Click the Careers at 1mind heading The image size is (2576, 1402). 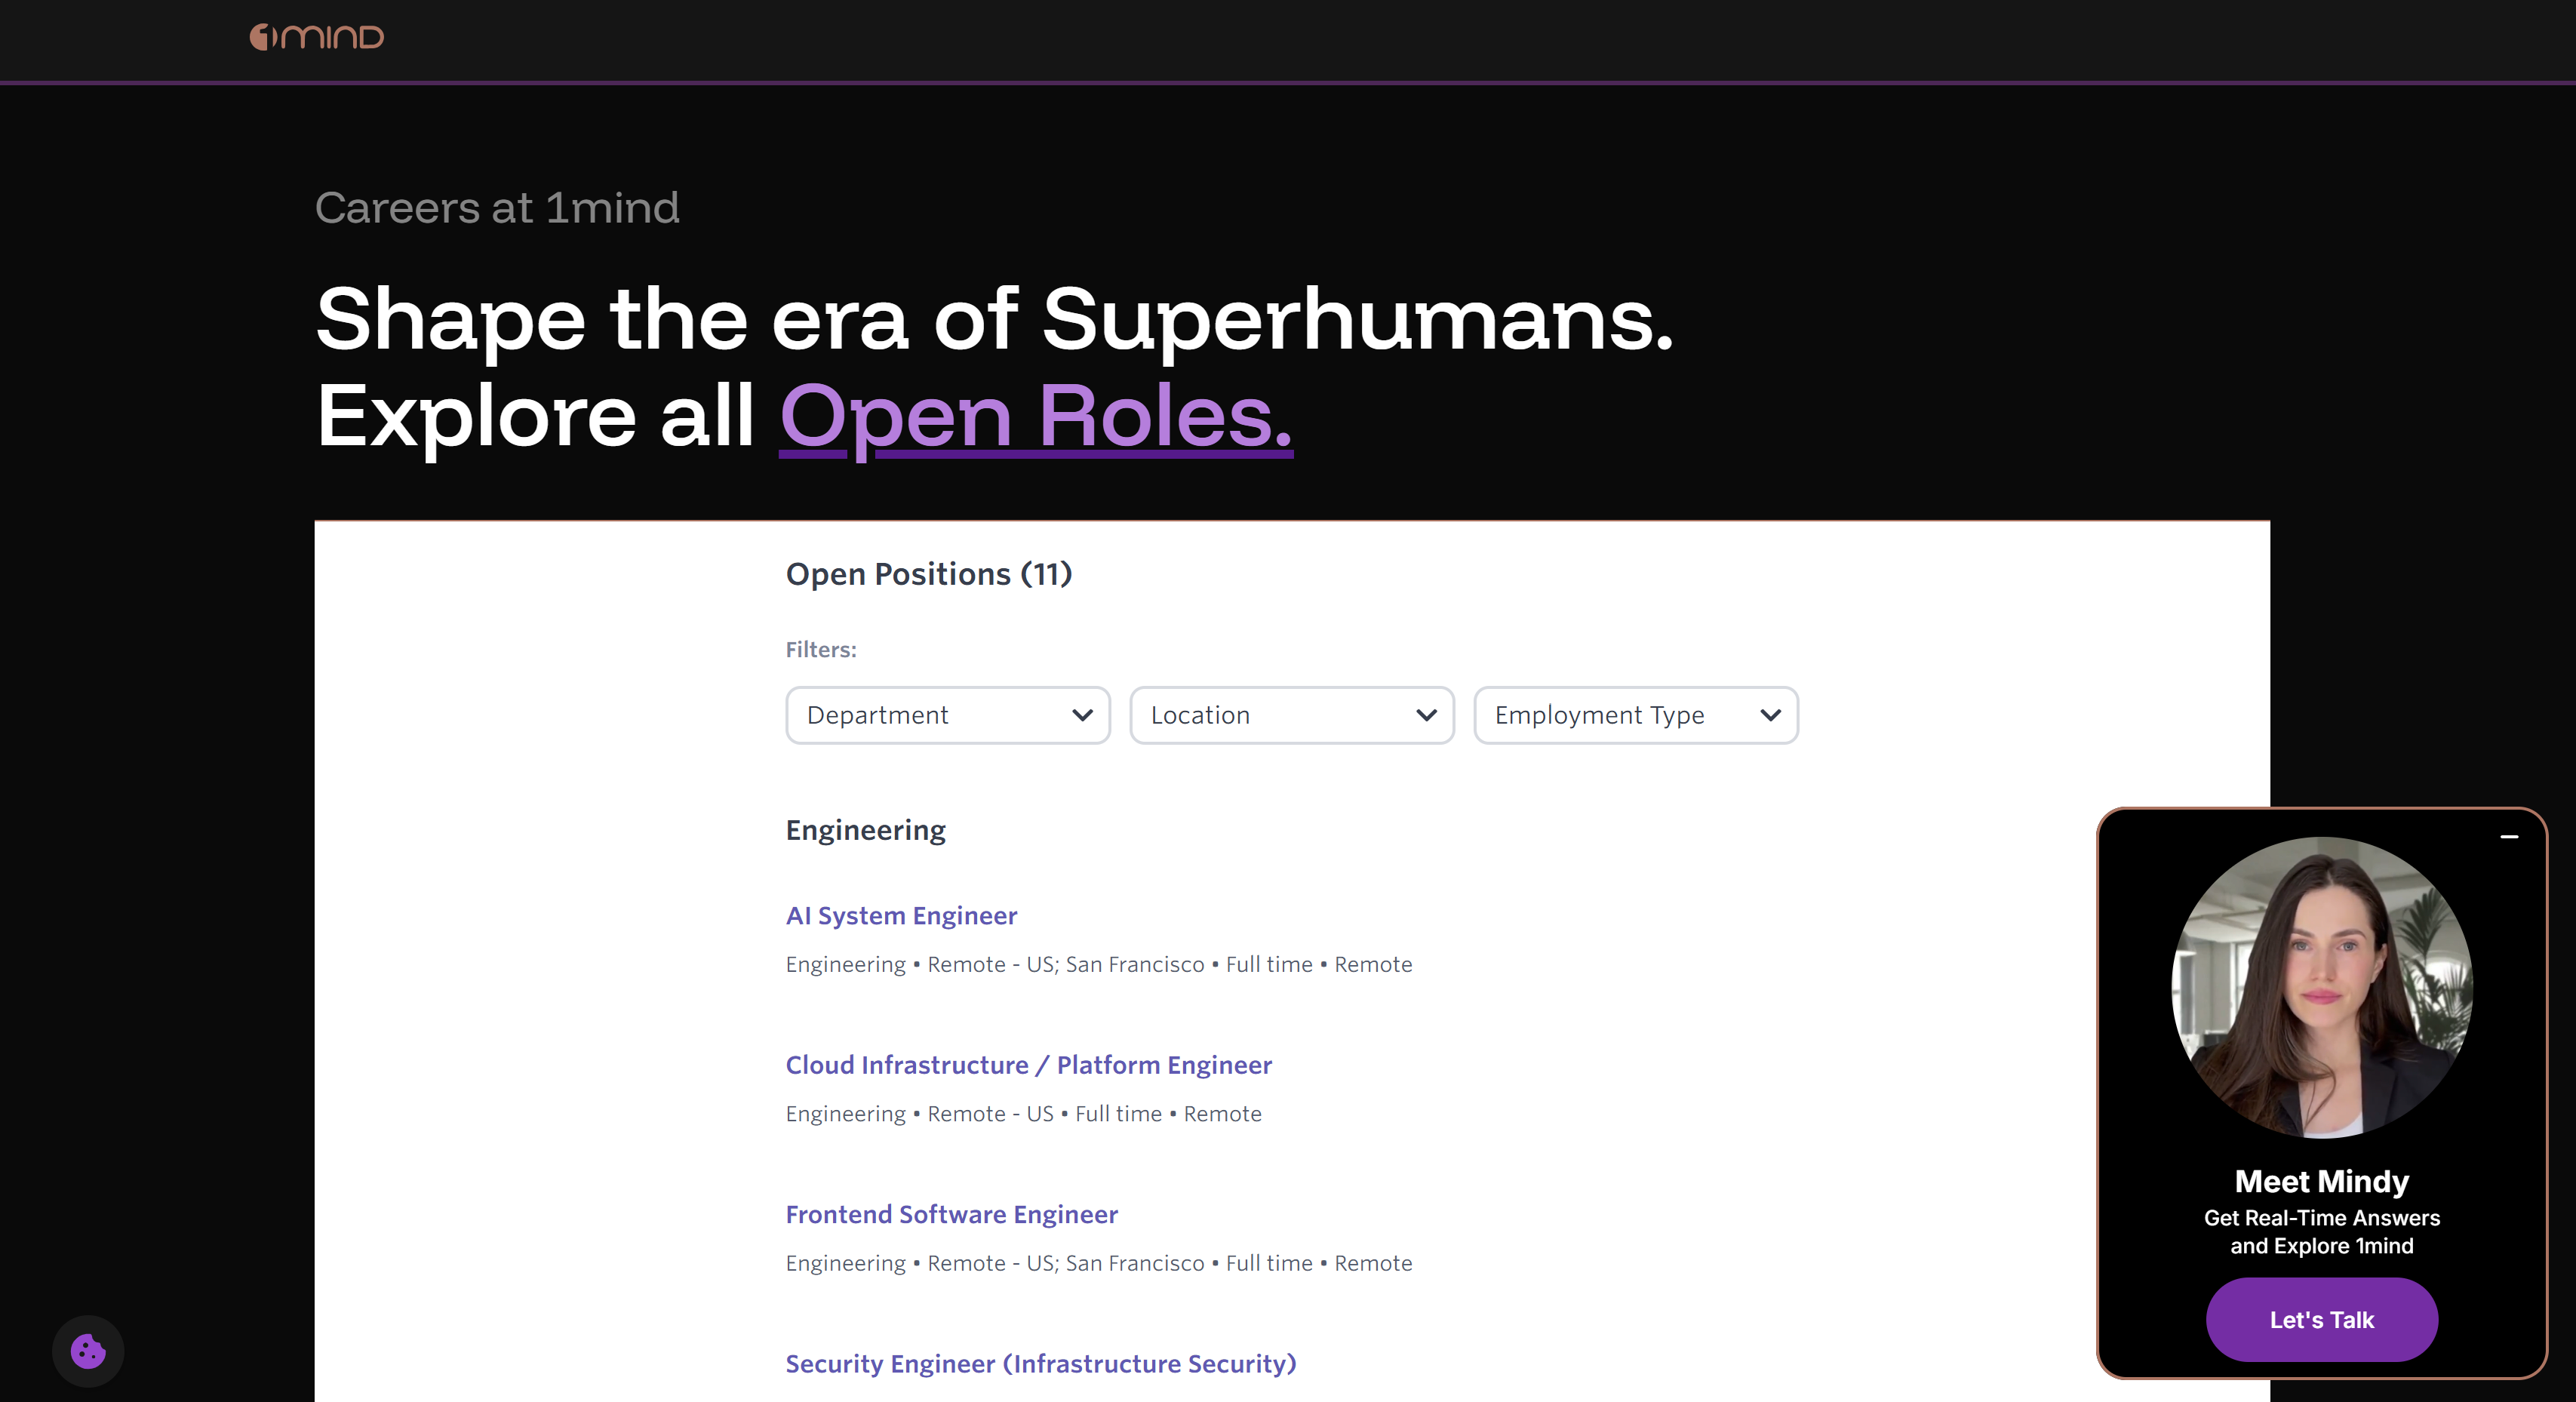pos(497,208)
